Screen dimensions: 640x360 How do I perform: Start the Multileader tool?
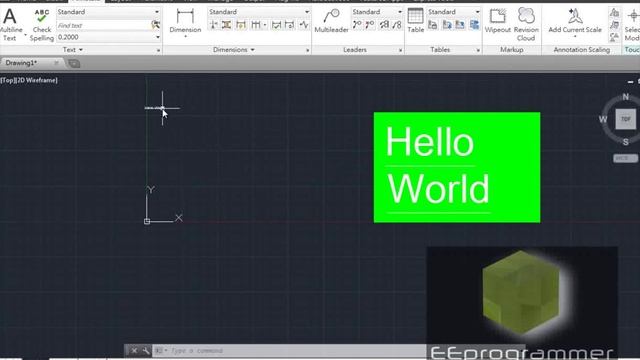(x=331, y=20)
